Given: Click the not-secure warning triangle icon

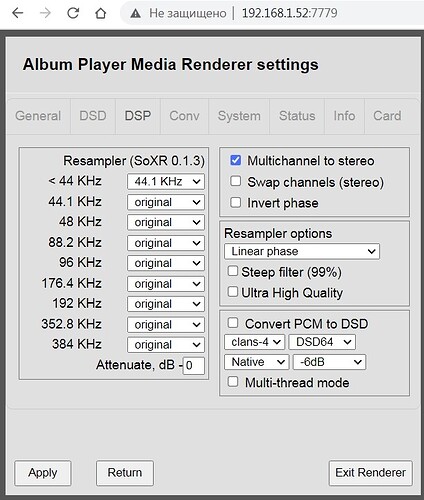Looking at the screenshot, I should (x=135, y=13).
